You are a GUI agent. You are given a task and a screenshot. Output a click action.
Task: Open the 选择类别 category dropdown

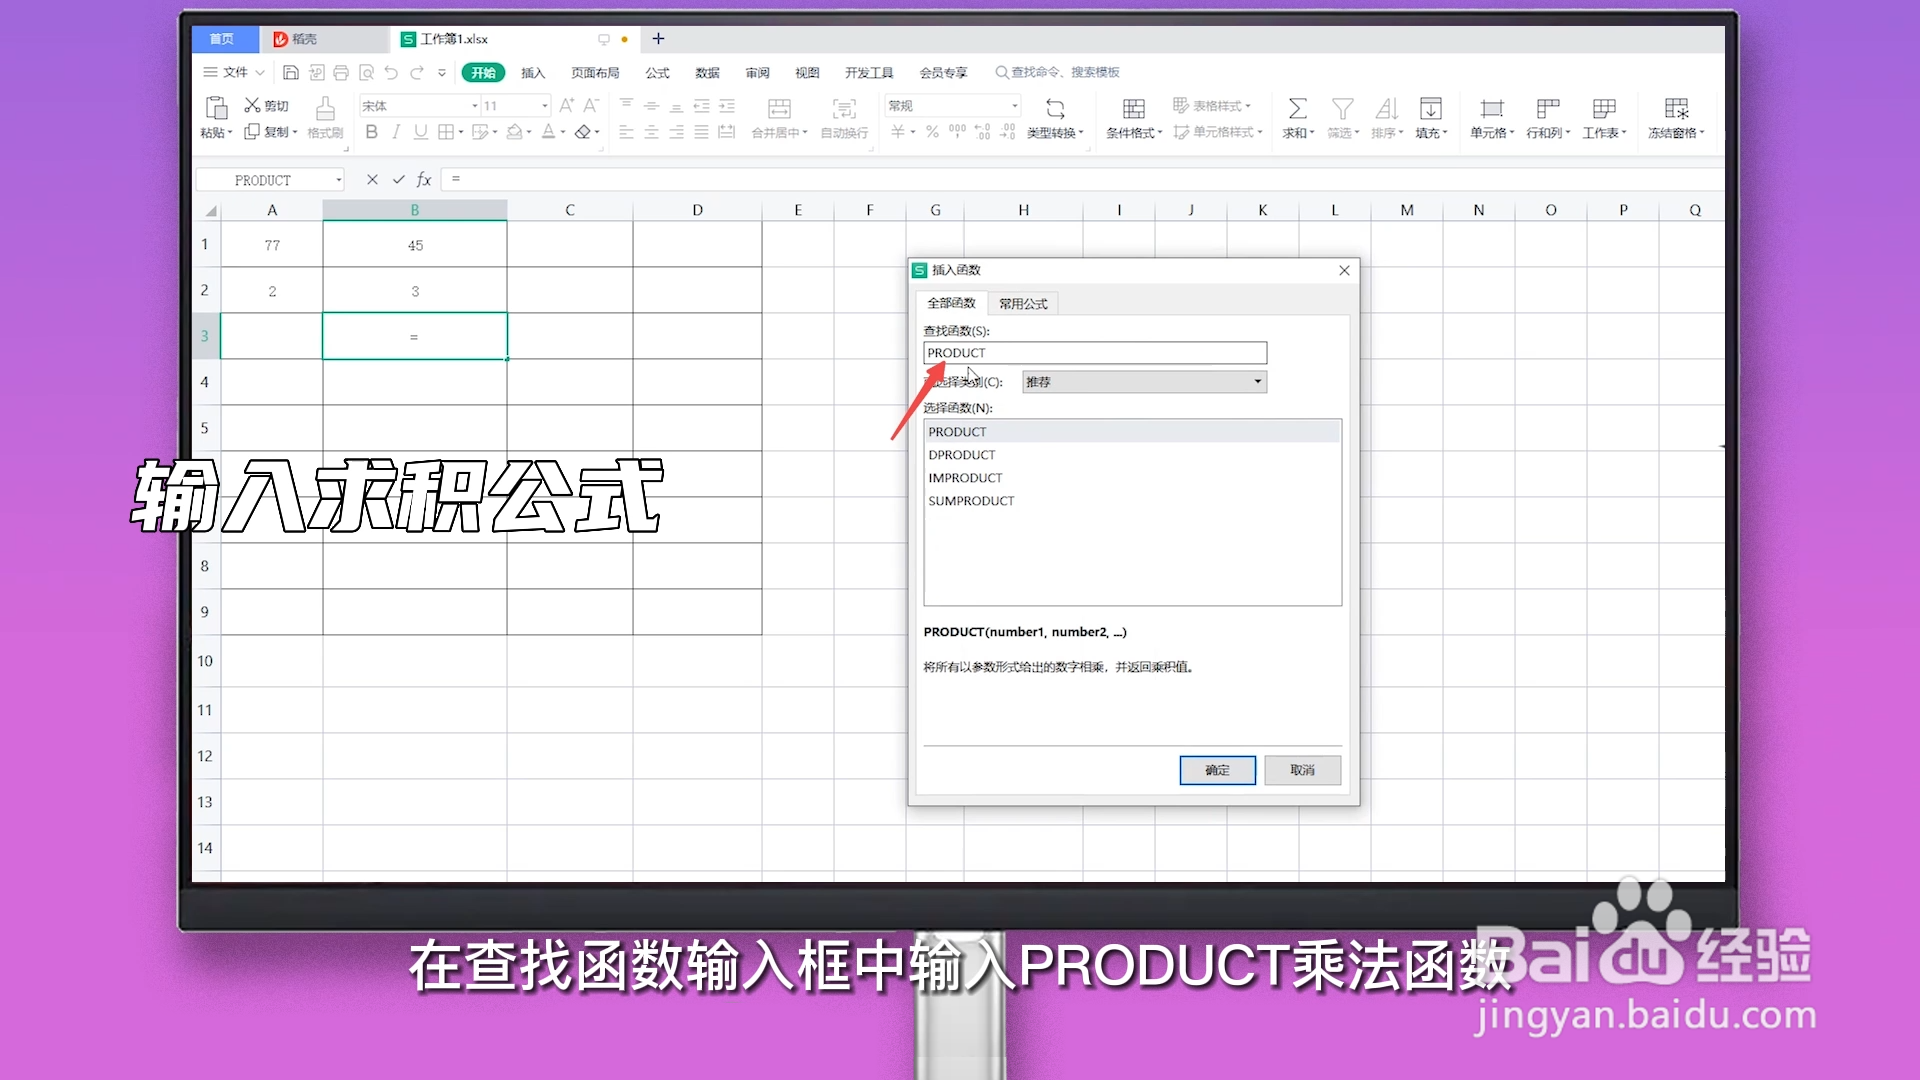(x=1256, y=381)
